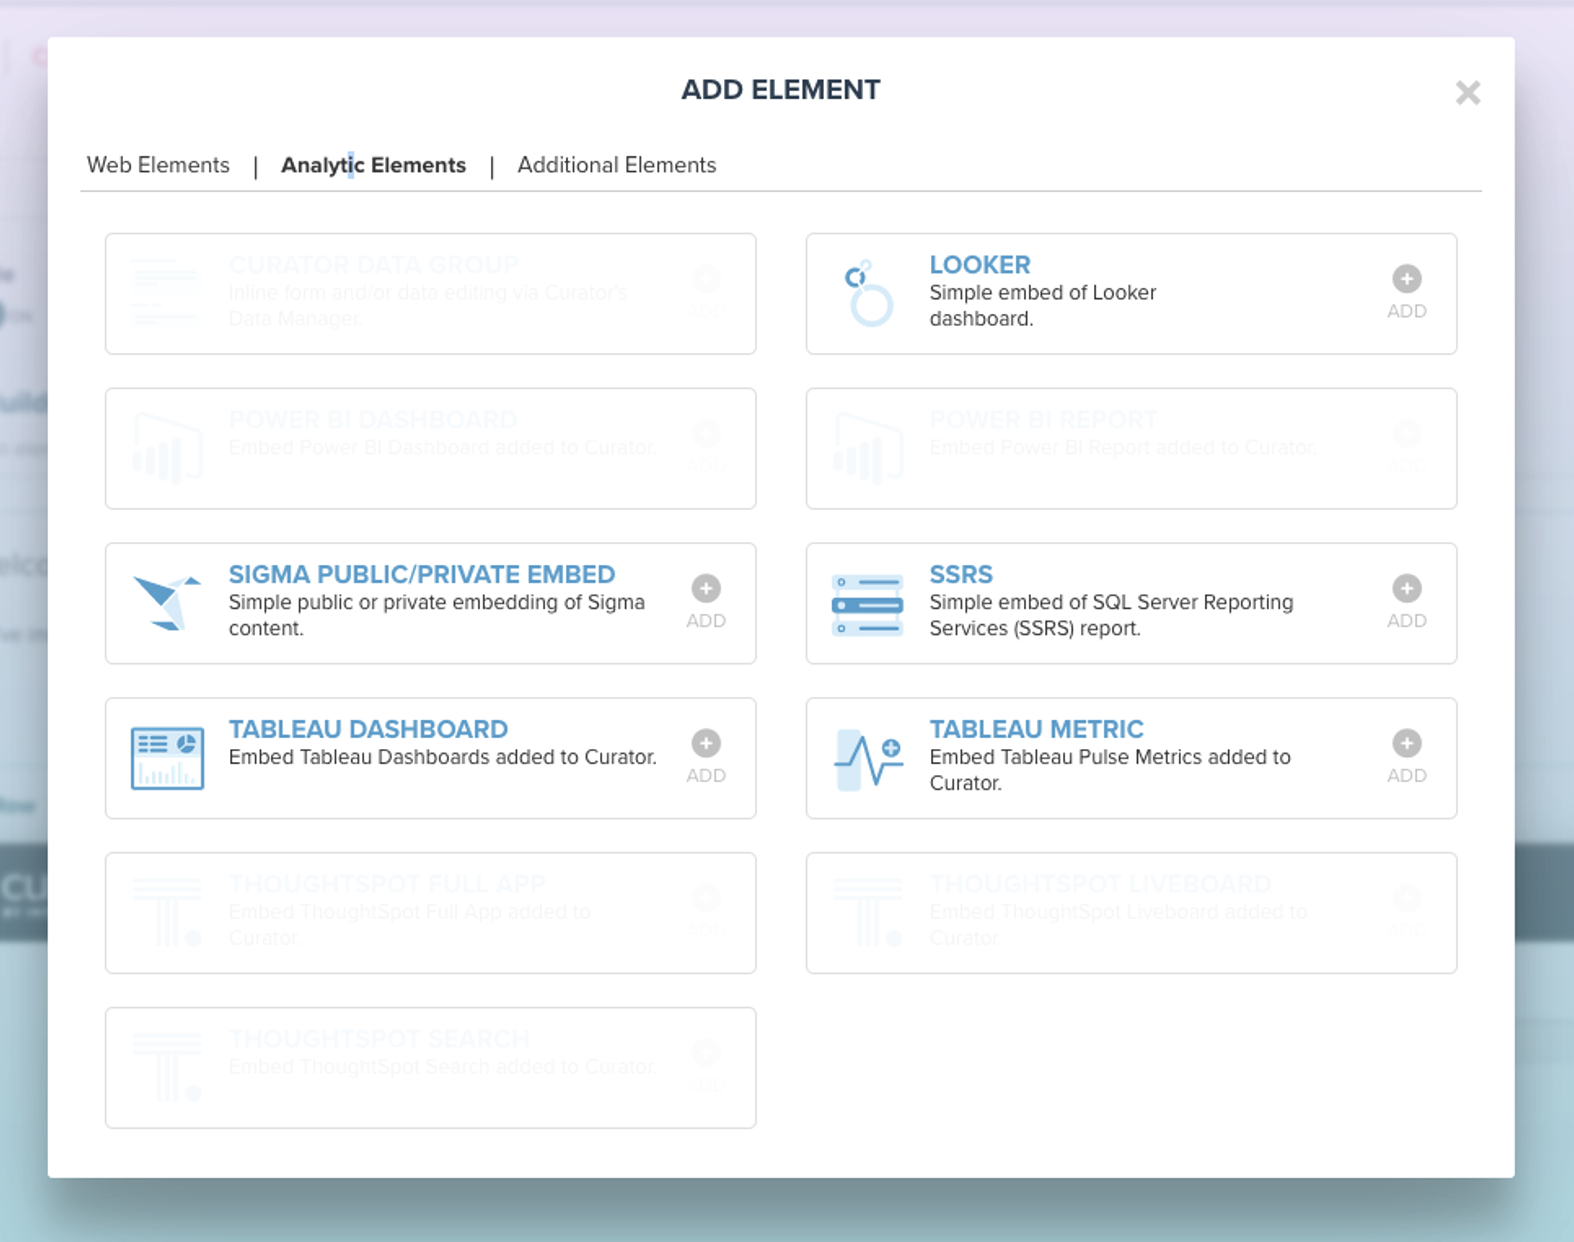Viewport: 1574px width, 1242px height.
Task: Click the disabled Power BI Dashboard icon
Action: pyautogui.click(x=167, y=447)
